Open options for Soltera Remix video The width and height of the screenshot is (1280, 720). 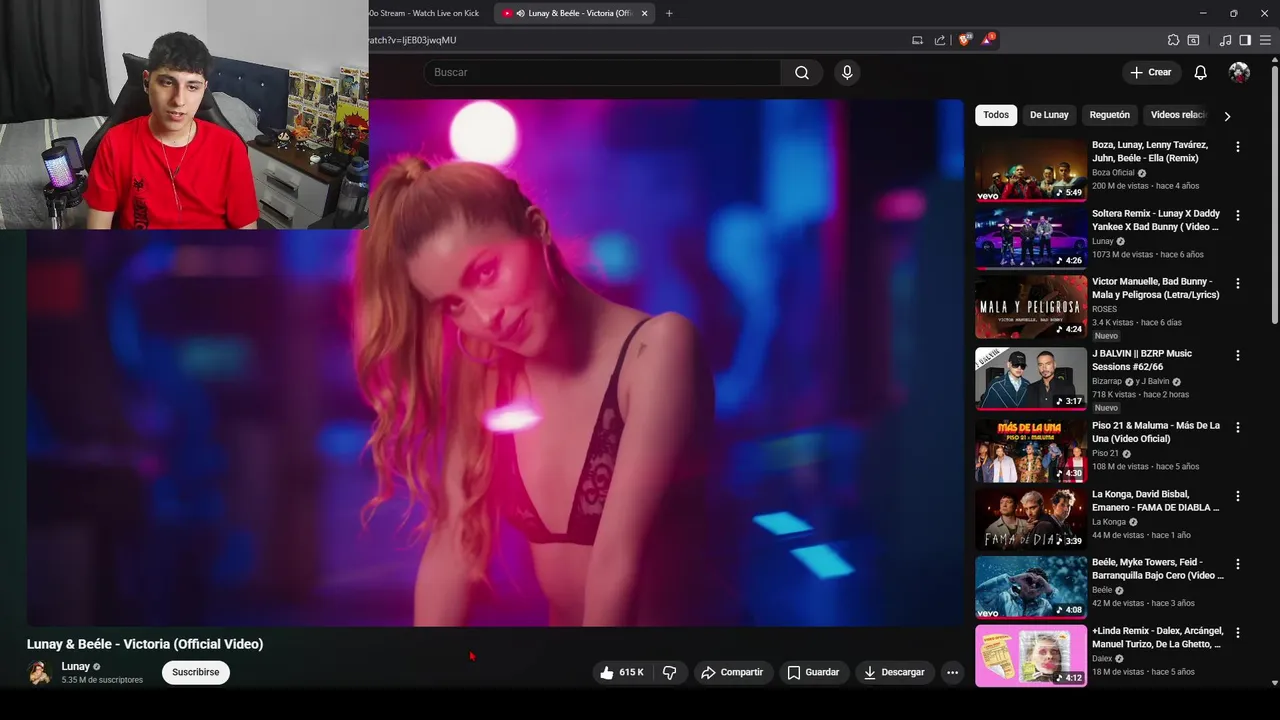(x=1238, y=215)
